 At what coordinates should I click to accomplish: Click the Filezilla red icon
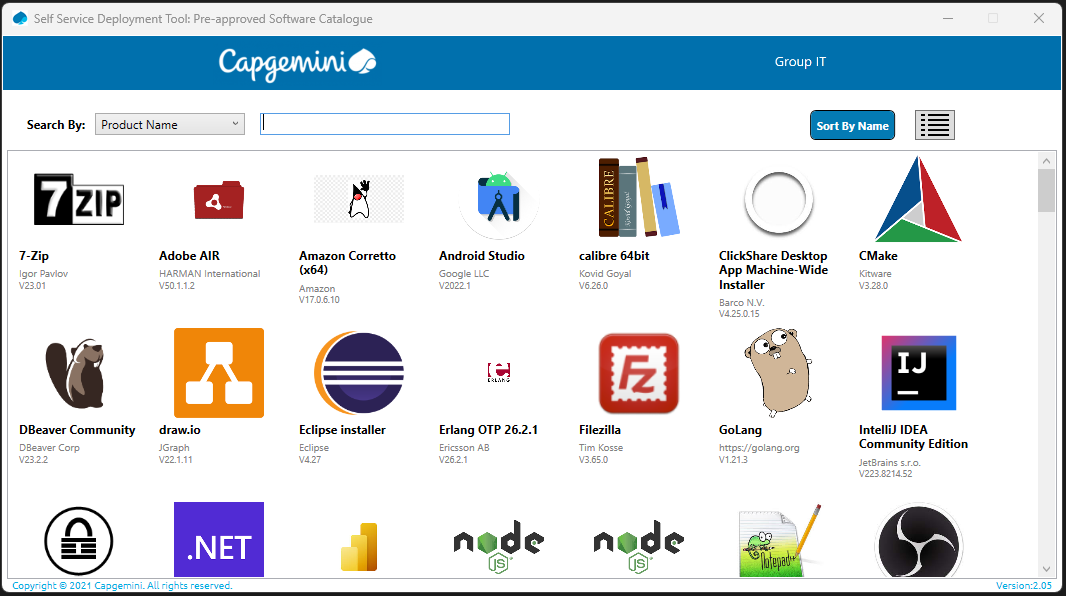pyautogui.click(x=638, y=373)
